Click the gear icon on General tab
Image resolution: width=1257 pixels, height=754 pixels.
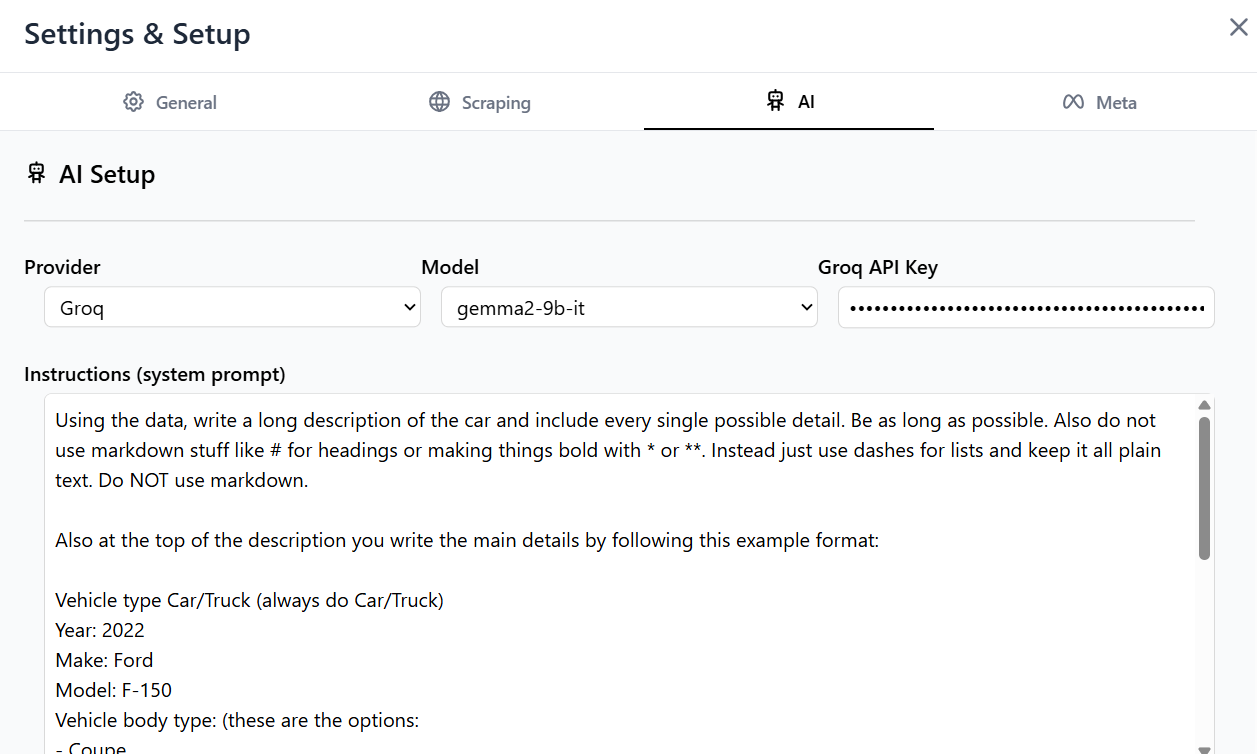[x=134, y=102]
